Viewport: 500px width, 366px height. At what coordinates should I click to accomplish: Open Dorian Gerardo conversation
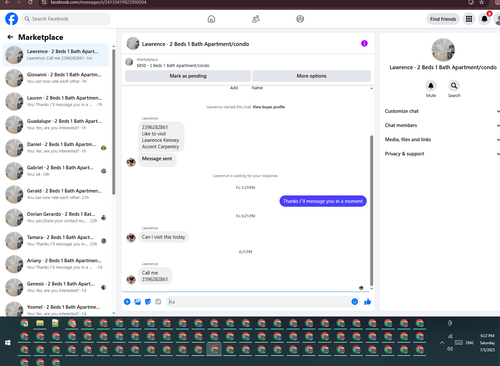[x=56, y=217]
